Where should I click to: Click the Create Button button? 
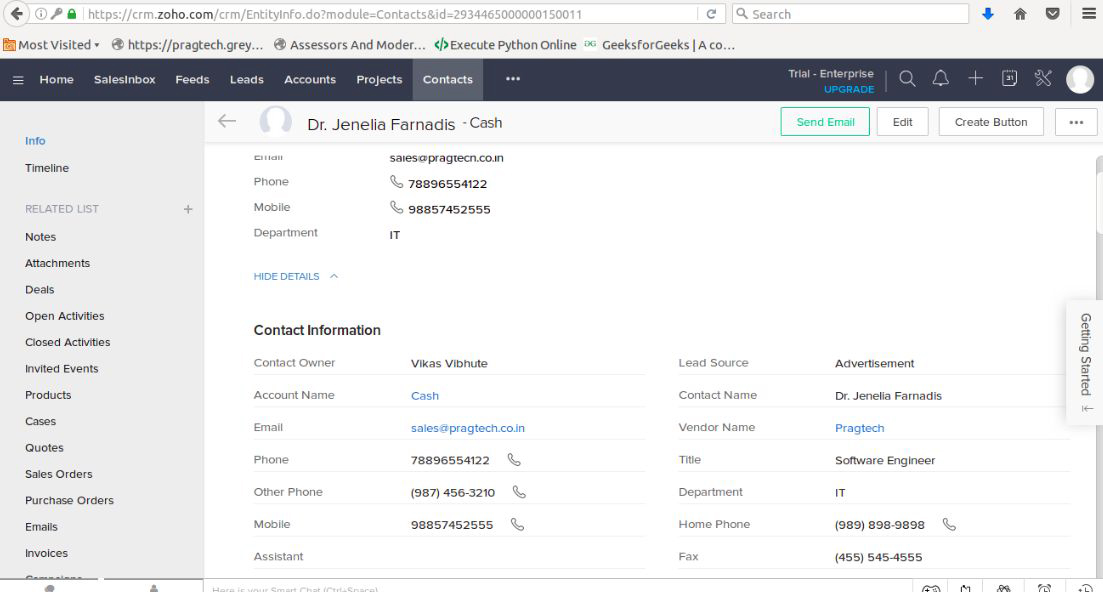coord(990,122)
